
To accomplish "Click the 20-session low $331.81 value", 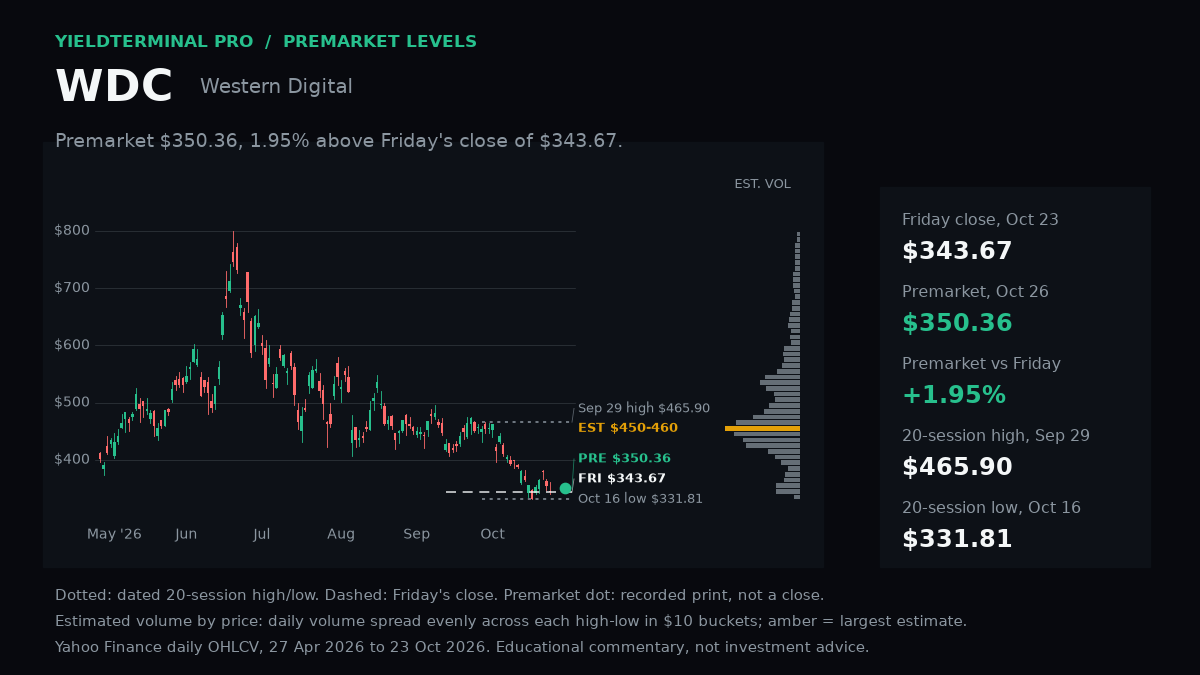I will 957,540.
